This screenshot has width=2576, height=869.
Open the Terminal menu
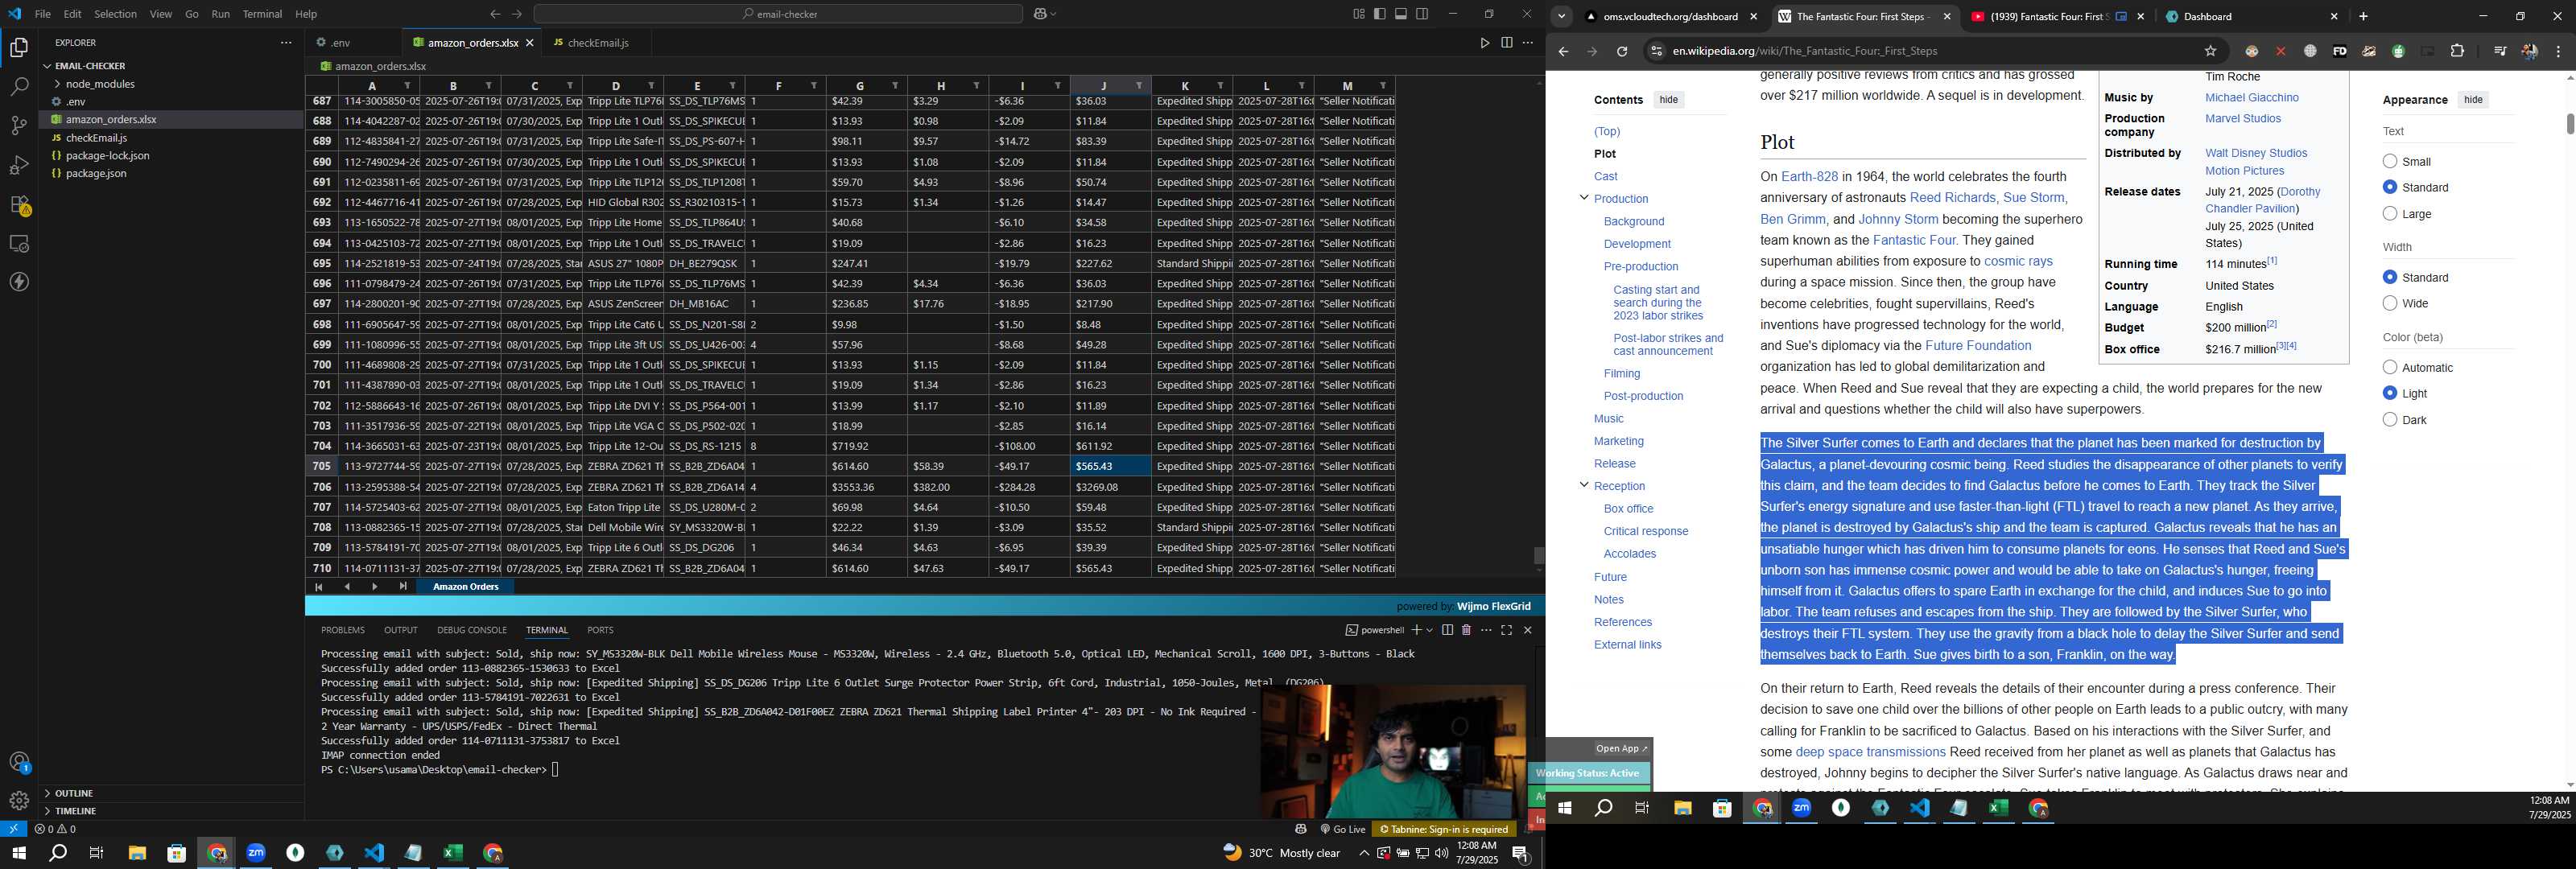(262, 14)
